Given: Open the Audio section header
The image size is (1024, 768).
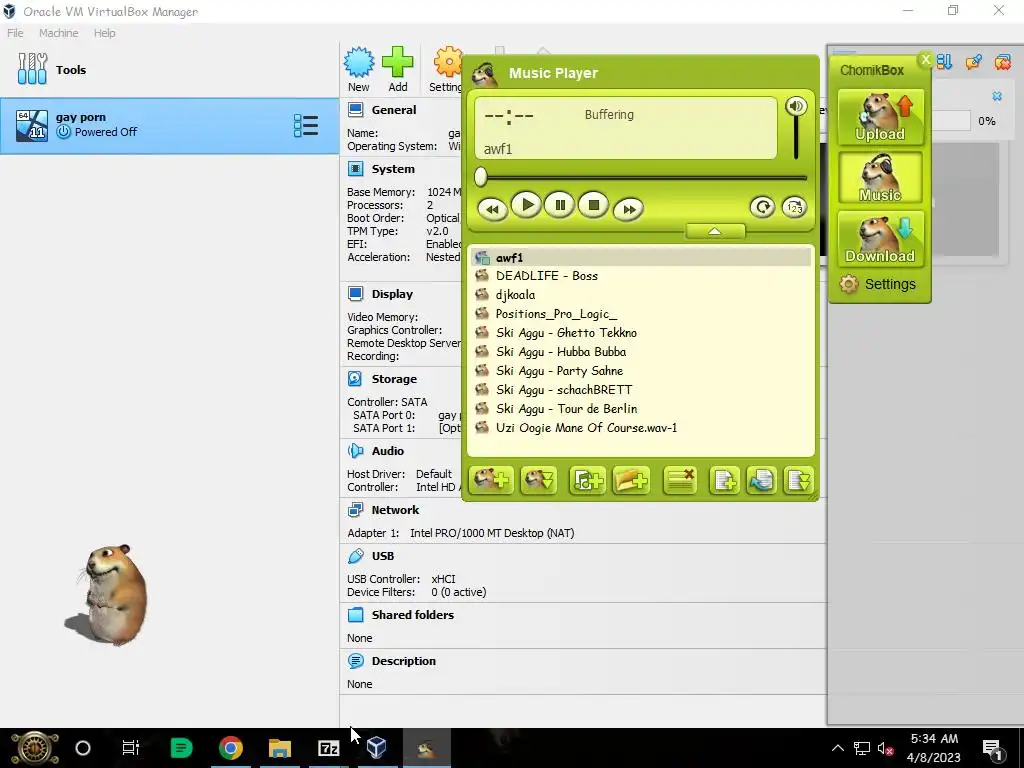Looking at the screenshot, I should click(x=388, y=451).
